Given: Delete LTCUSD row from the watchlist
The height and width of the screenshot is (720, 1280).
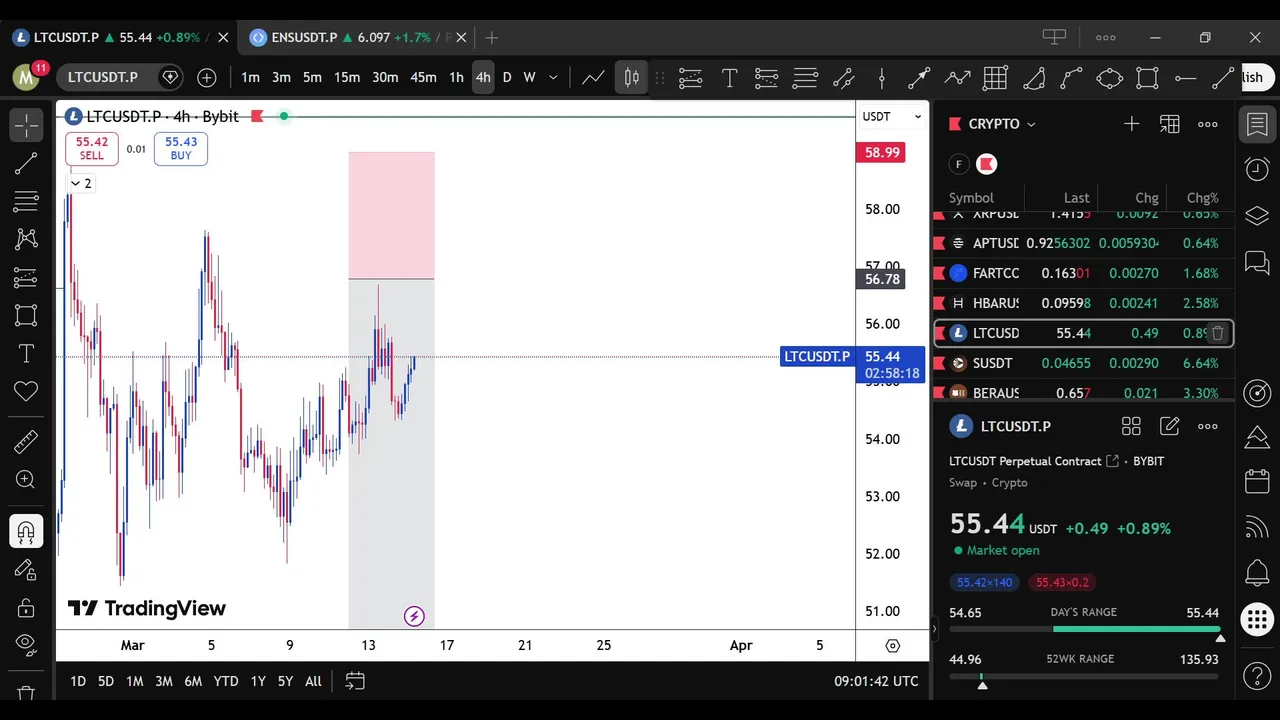Looking at the screenshot, I should 1218,333.
